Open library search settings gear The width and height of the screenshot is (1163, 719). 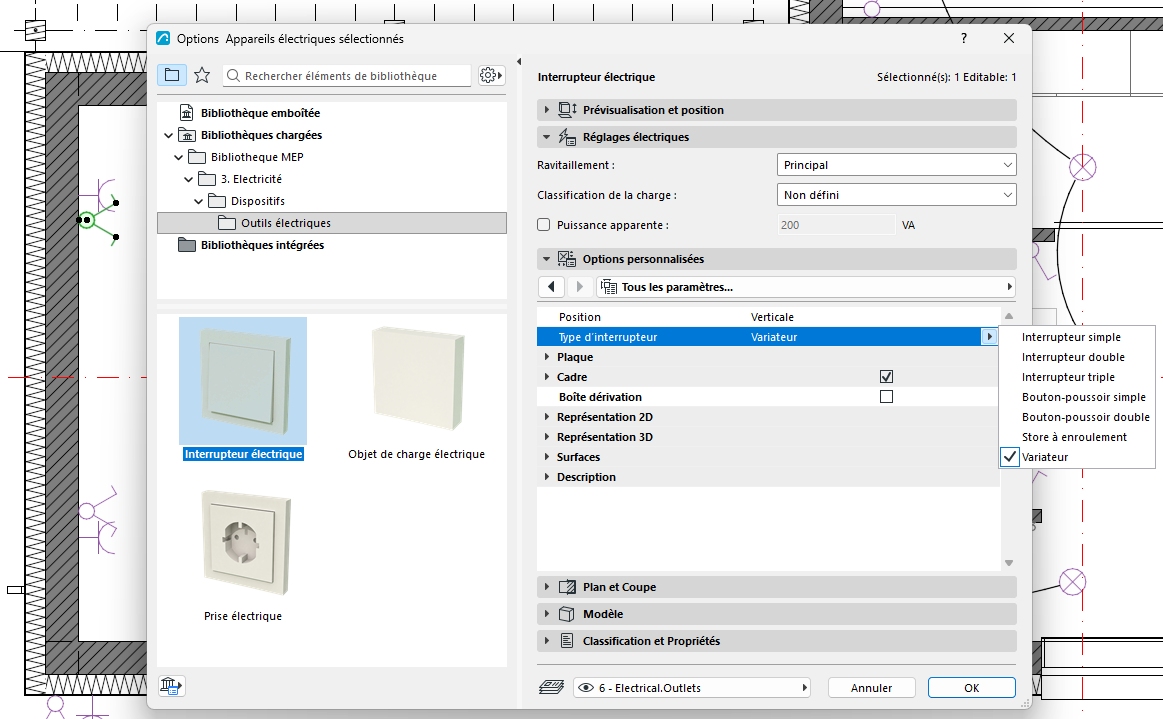pos(491,75)
